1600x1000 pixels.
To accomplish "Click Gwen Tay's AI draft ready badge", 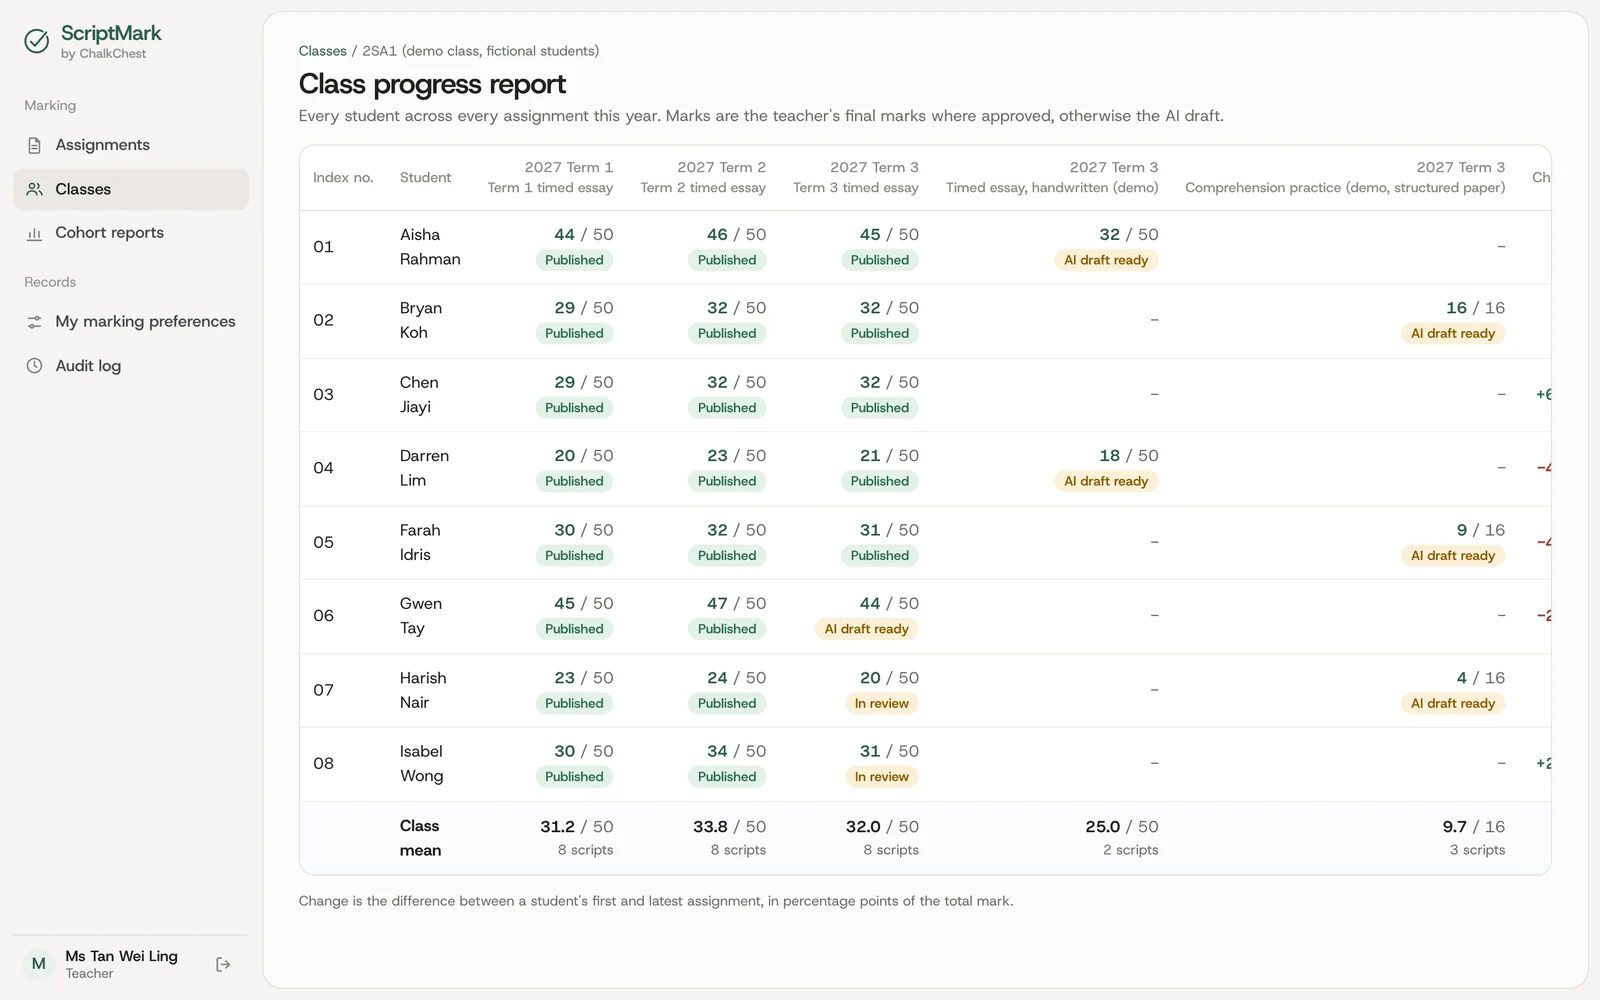I will coord(866,629).
